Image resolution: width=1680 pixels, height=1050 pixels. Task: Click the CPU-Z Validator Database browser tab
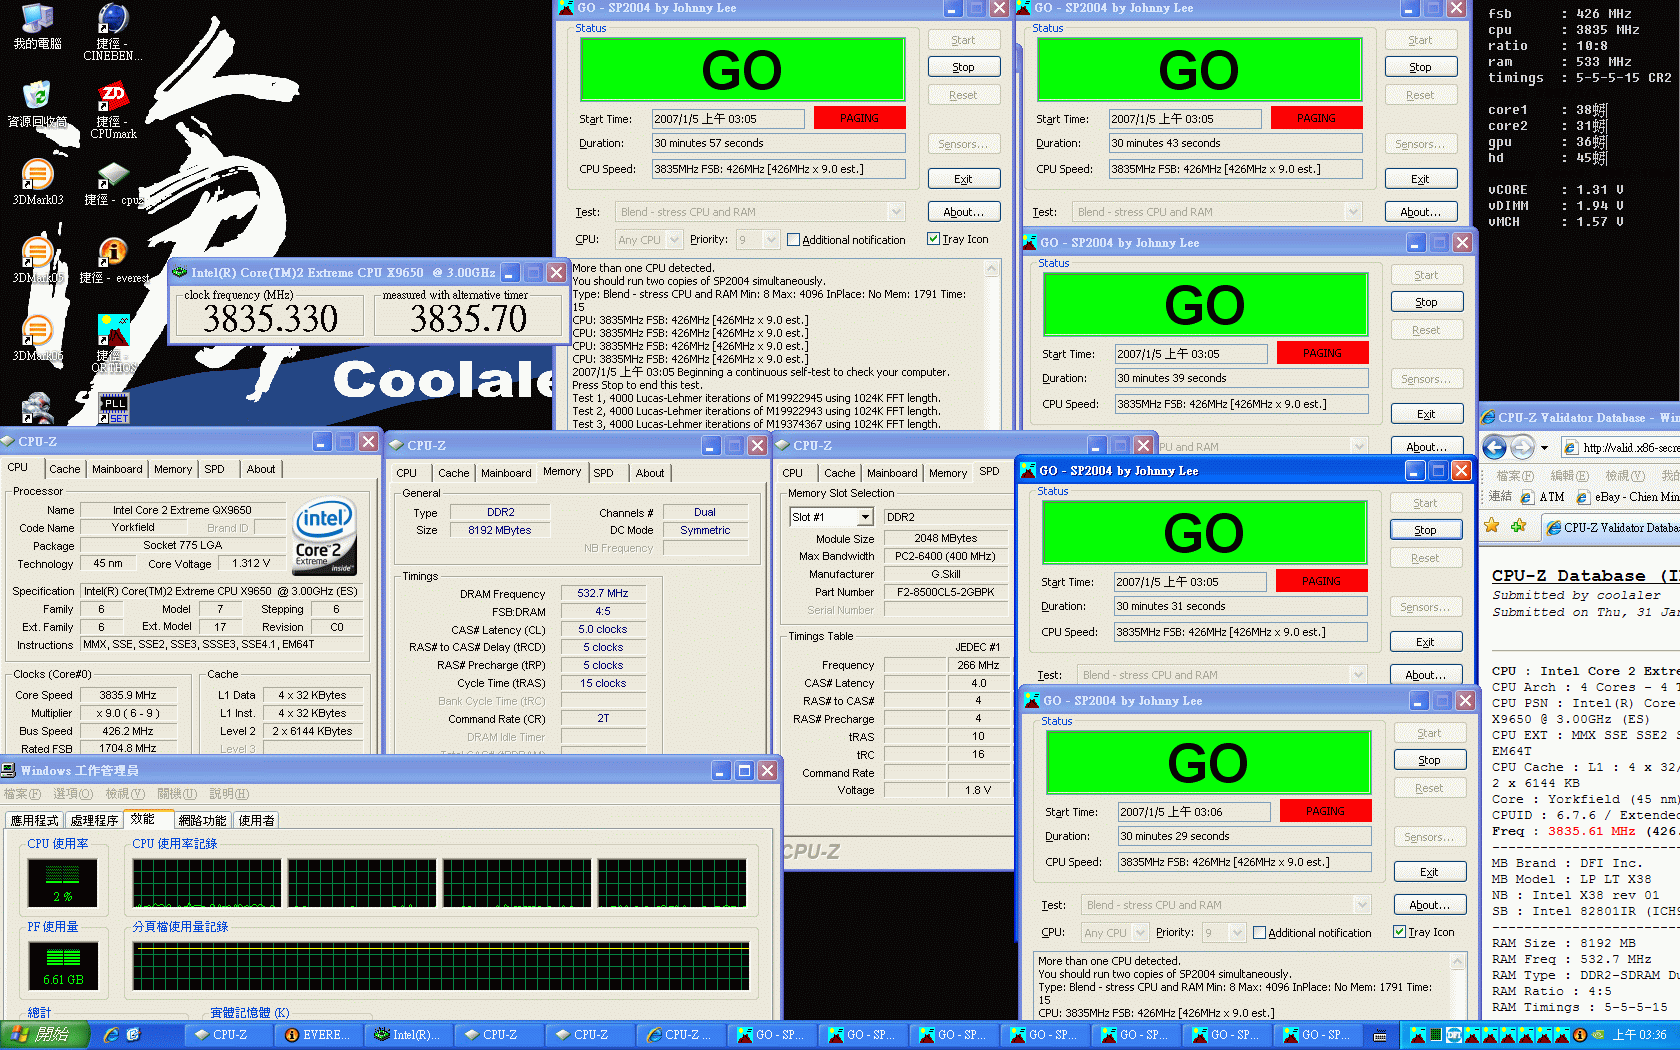[1612, 527]
